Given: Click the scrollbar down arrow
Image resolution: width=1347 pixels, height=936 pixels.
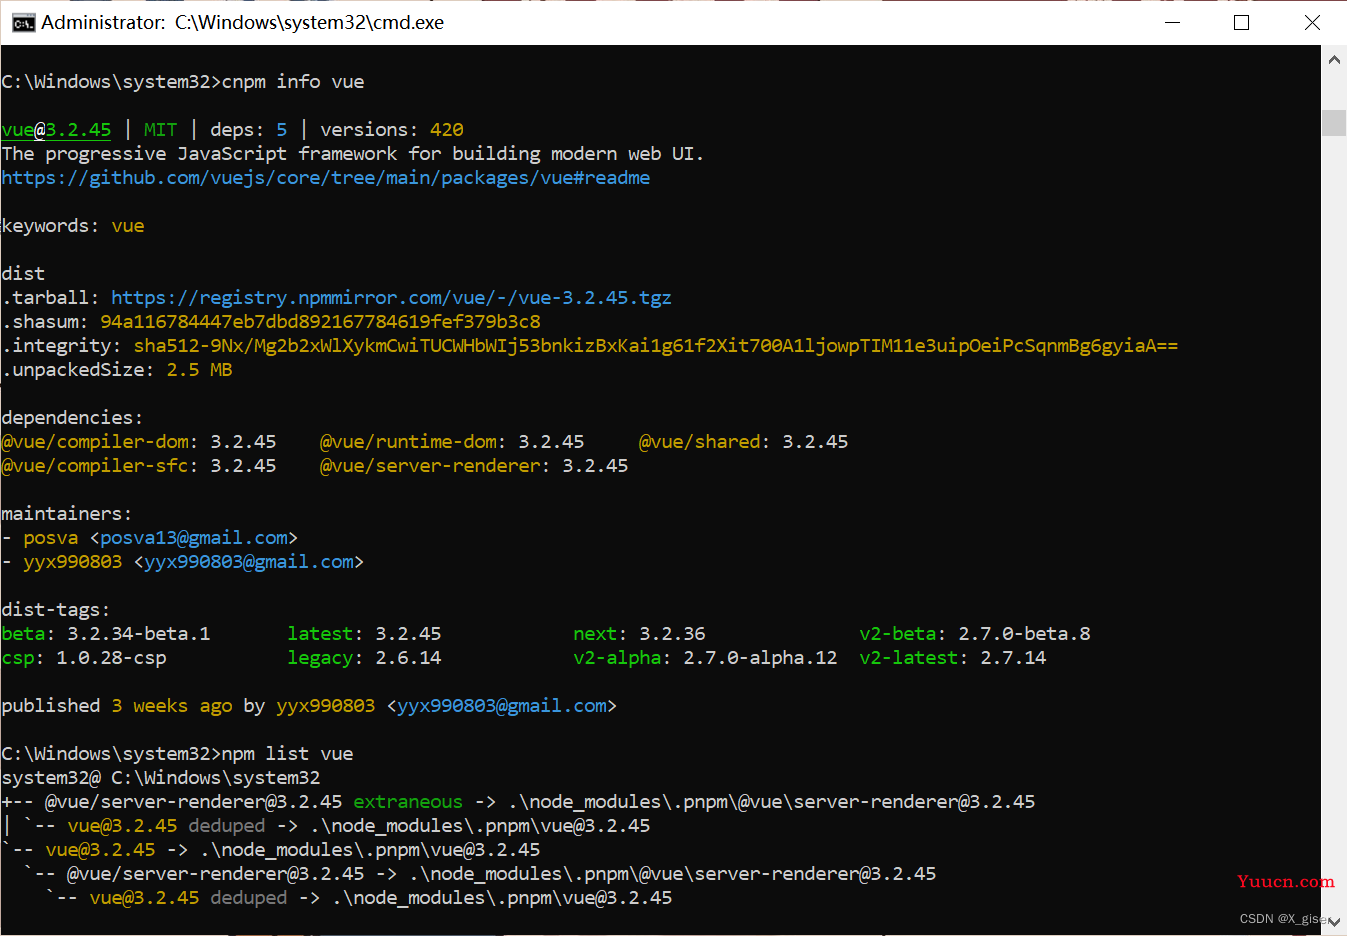Looking at the screenshot, I should click(x=1334, y=921).
